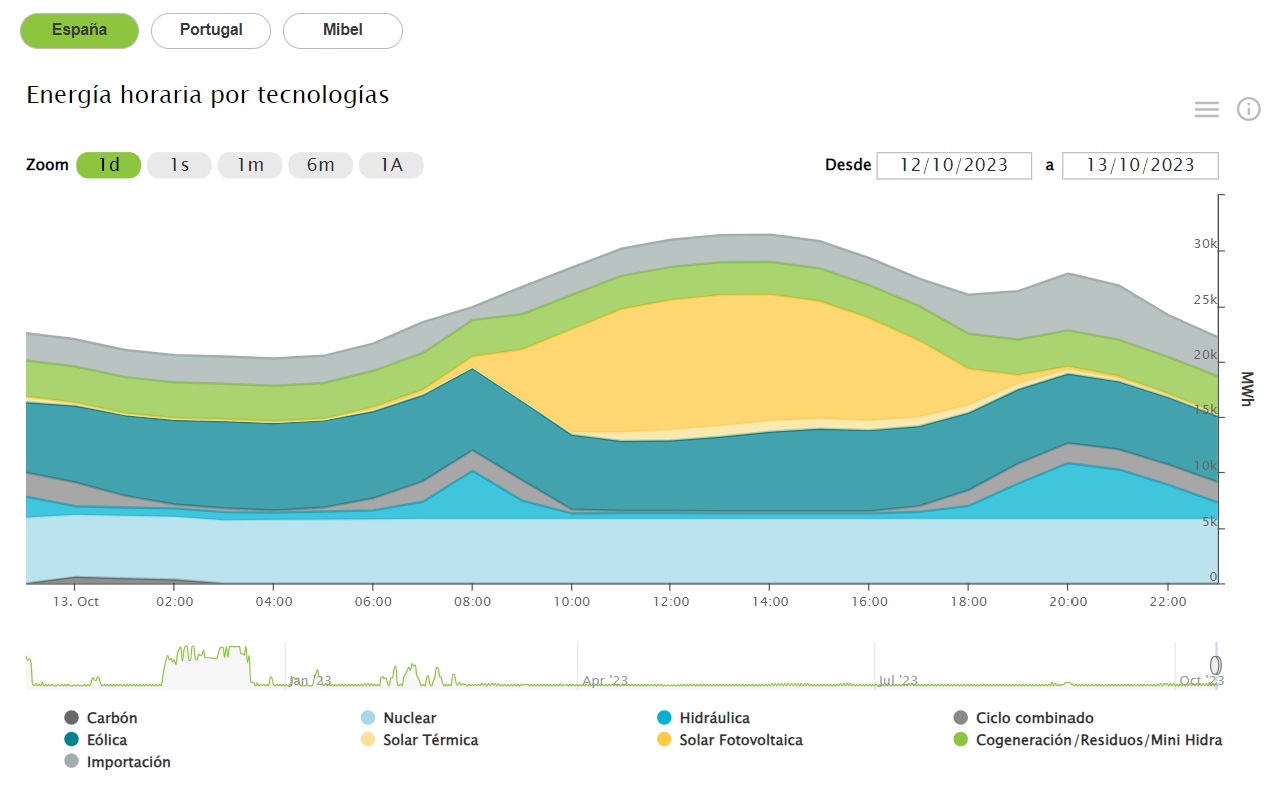This screenshot has height=799, width=1281.
Task: Set zoom range to 1s
Action: click(179, 165)
